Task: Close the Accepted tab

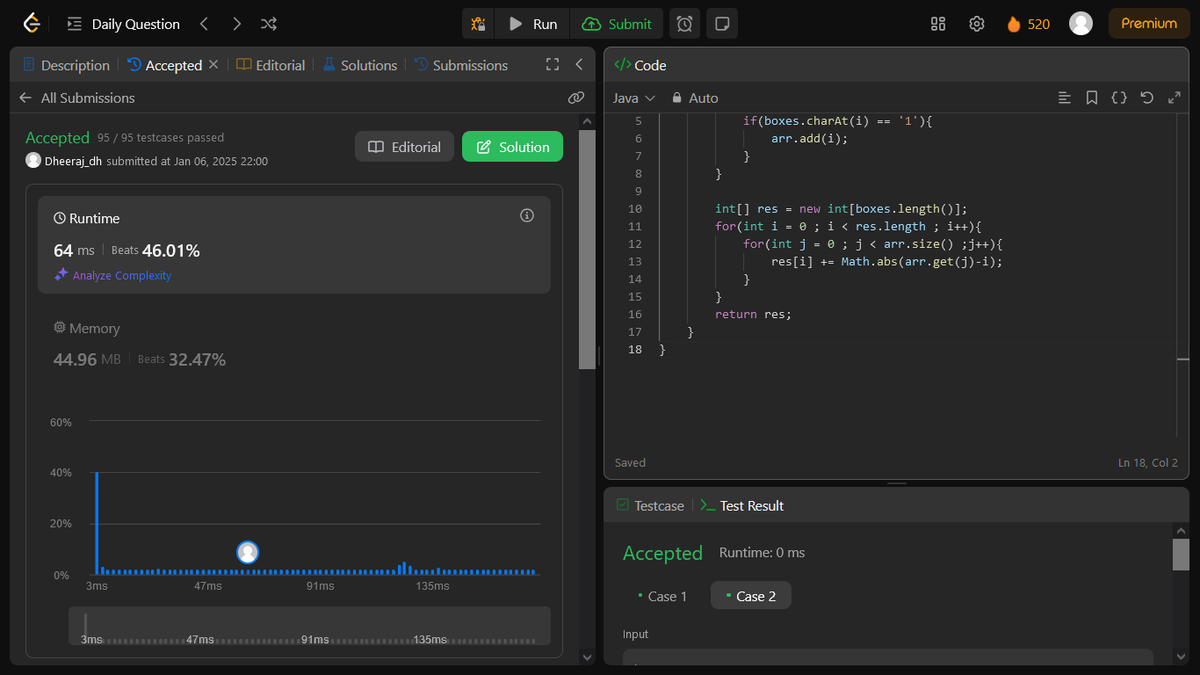Action: [213, 65]
